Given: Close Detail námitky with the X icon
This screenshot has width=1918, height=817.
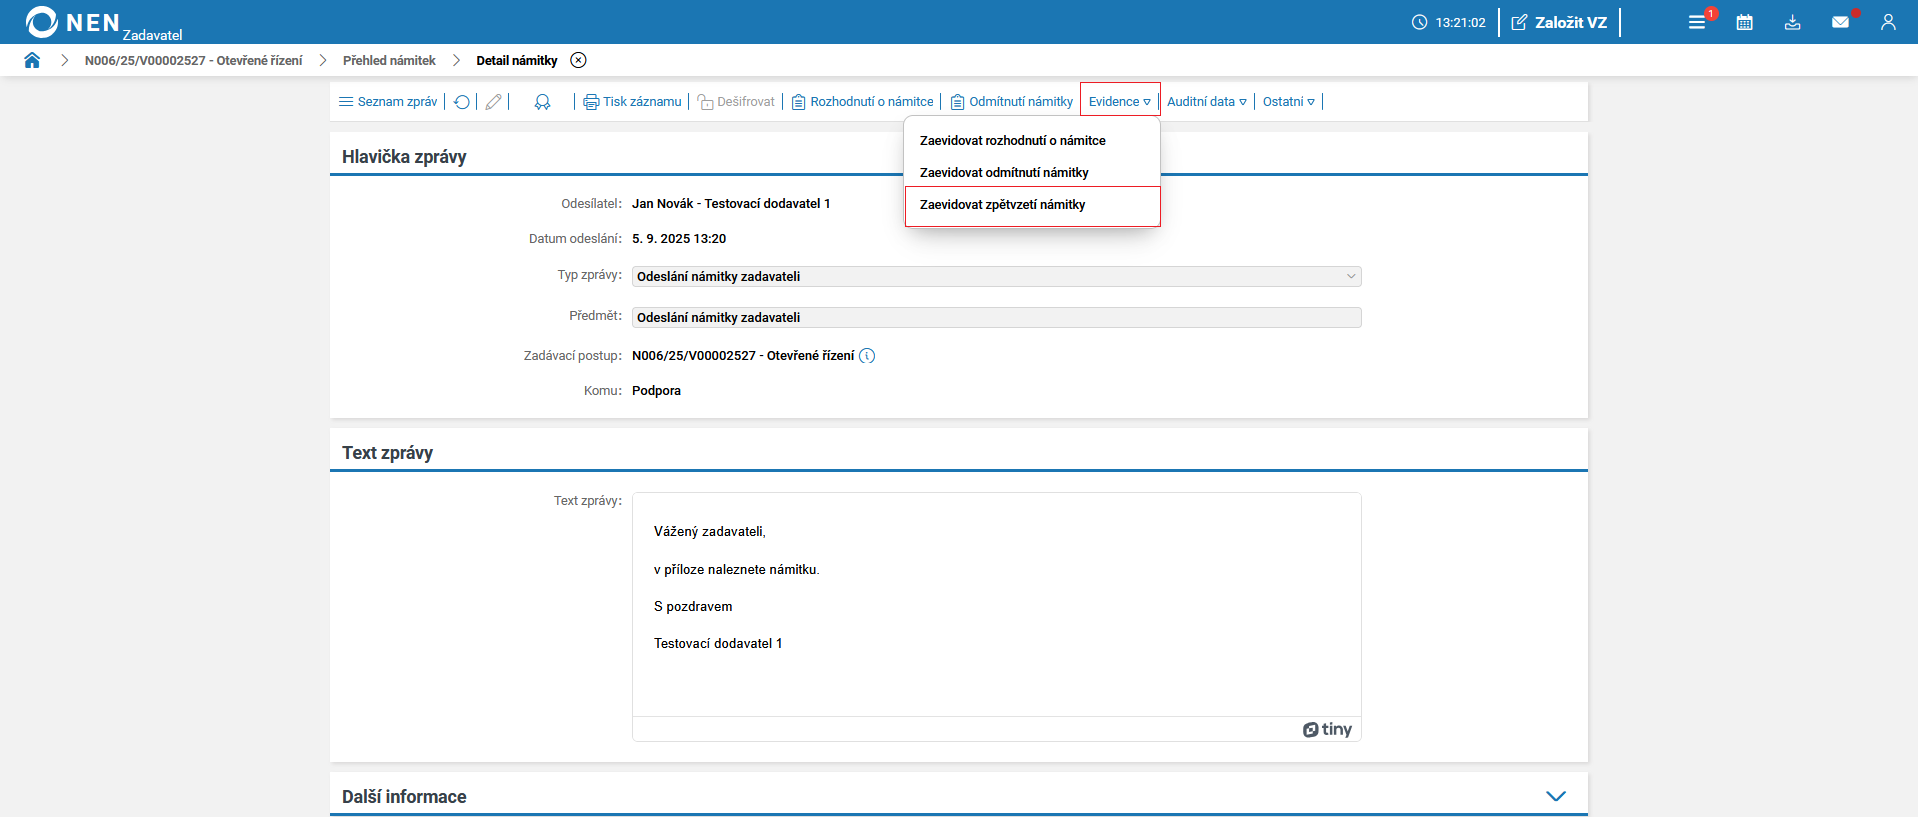Looking at the screenshot, I should coord(578,60).
